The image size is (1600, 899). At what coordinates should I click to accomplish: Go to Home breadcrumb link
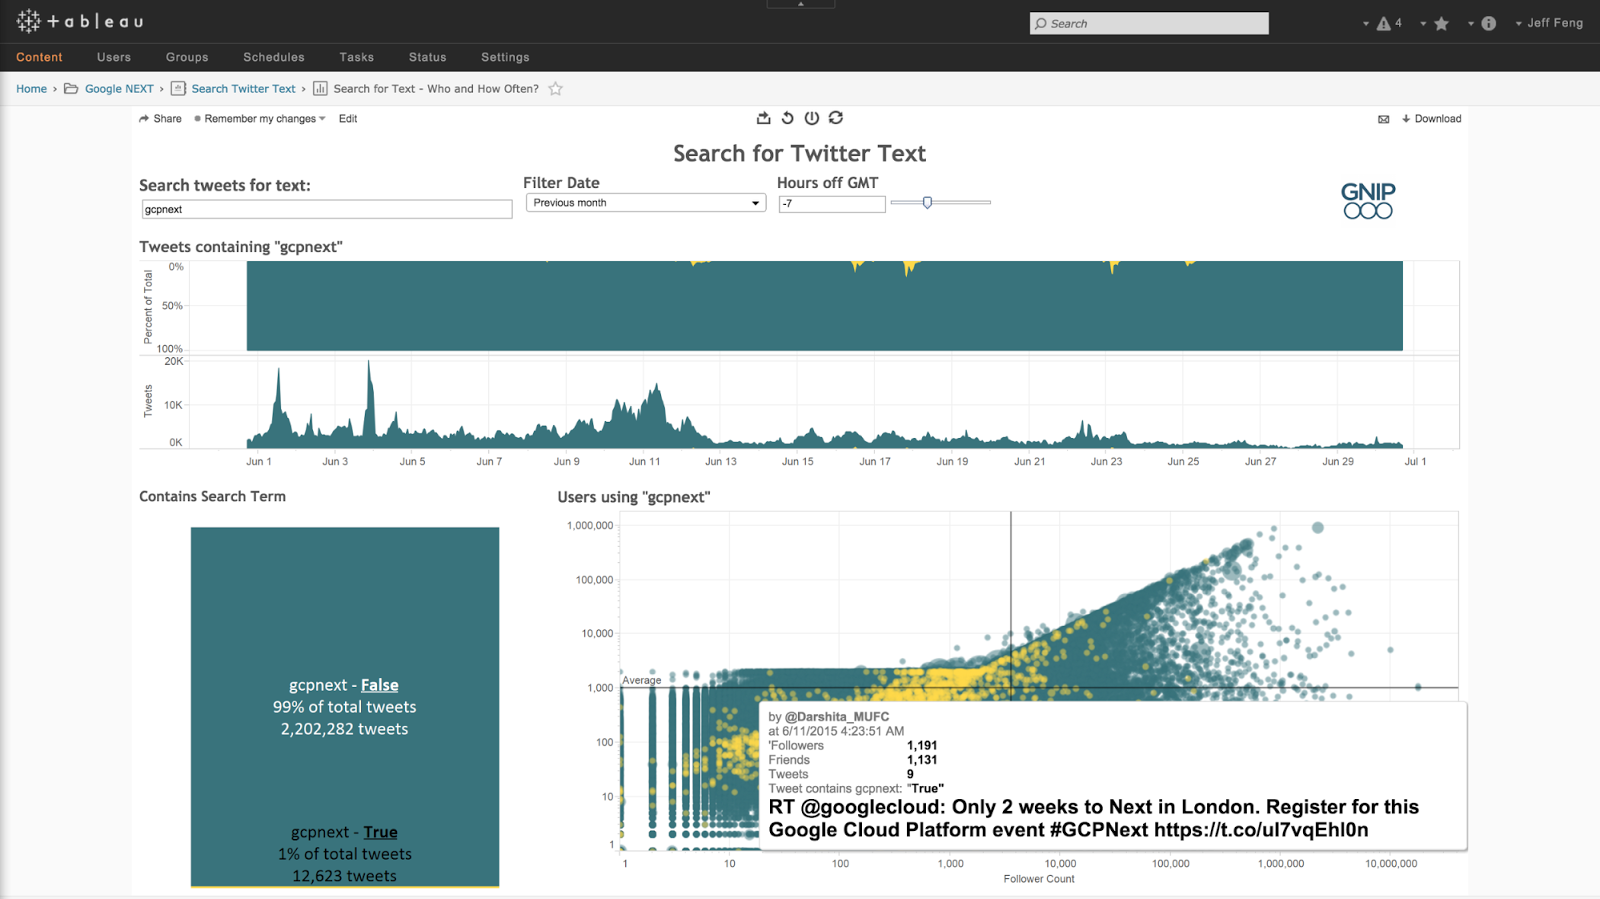[31, 89]
